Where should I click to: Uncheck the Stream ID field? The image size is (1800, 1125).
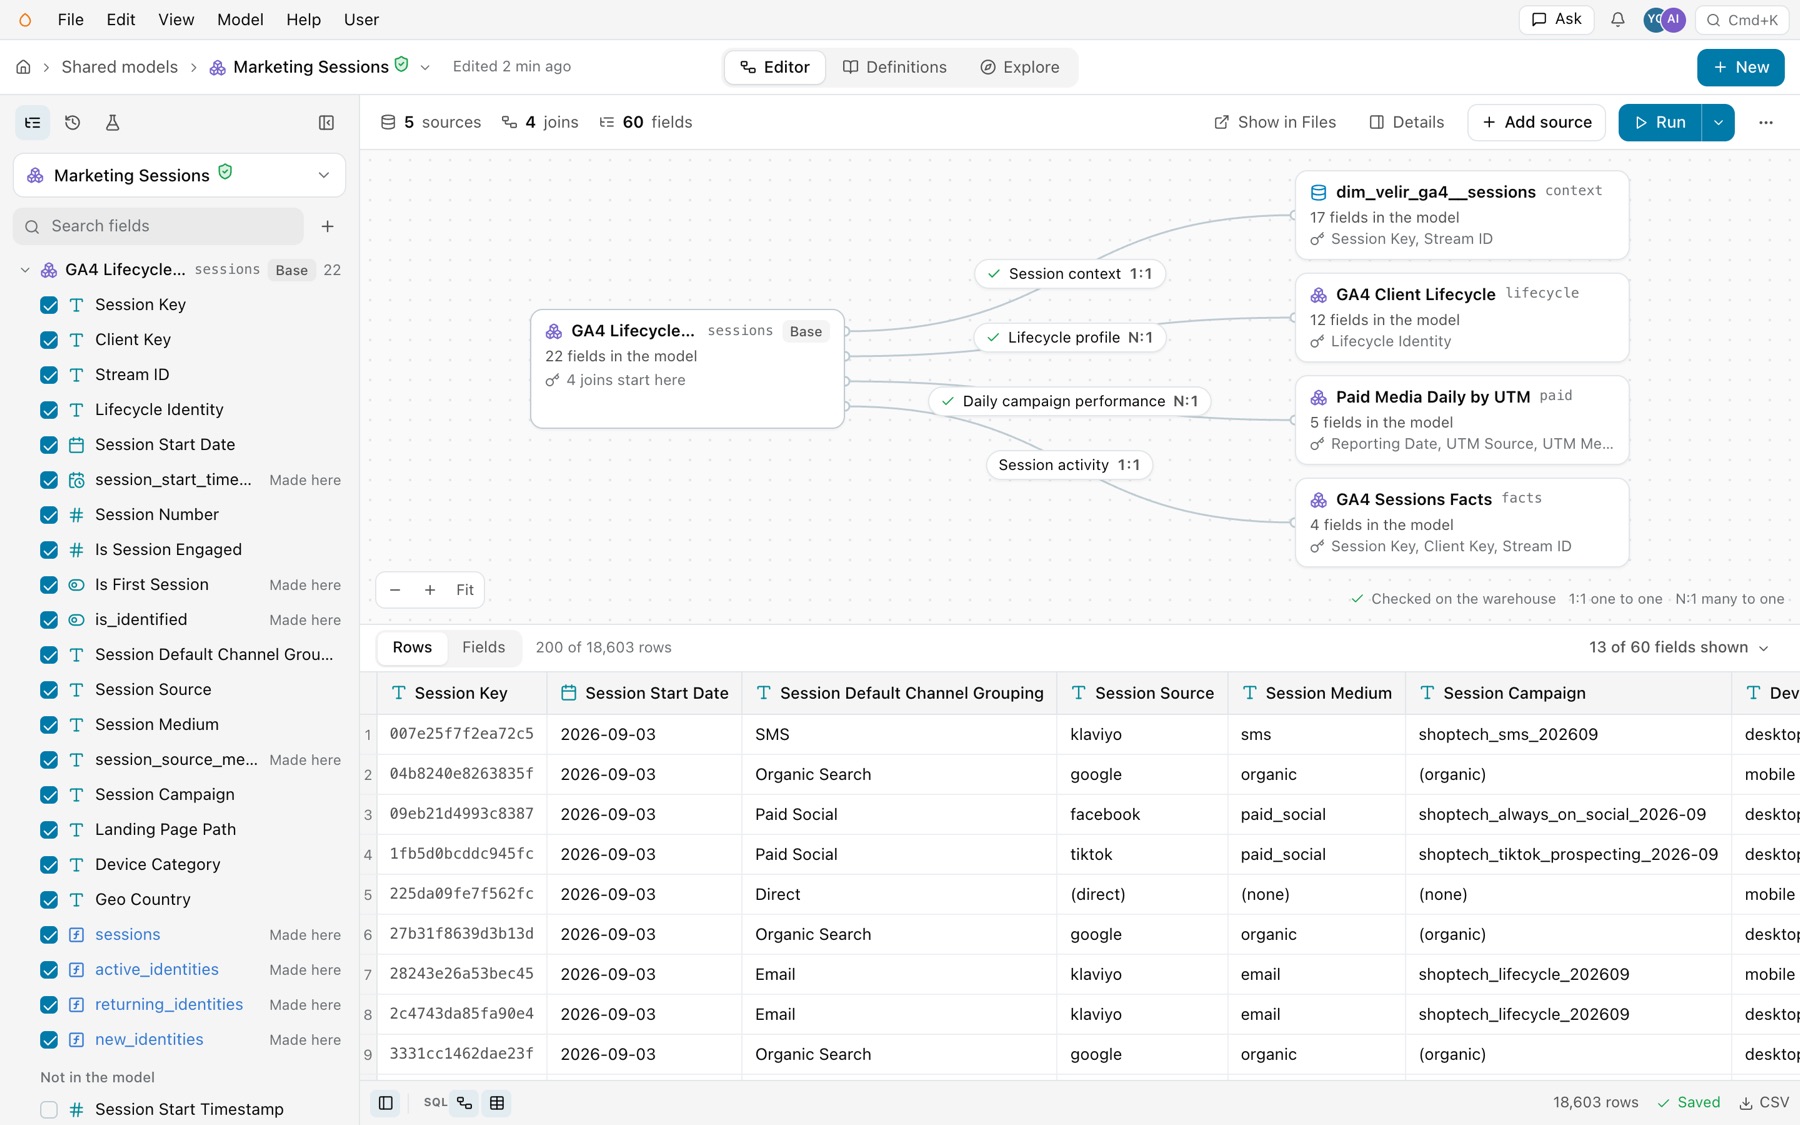(x=49, y=375)
